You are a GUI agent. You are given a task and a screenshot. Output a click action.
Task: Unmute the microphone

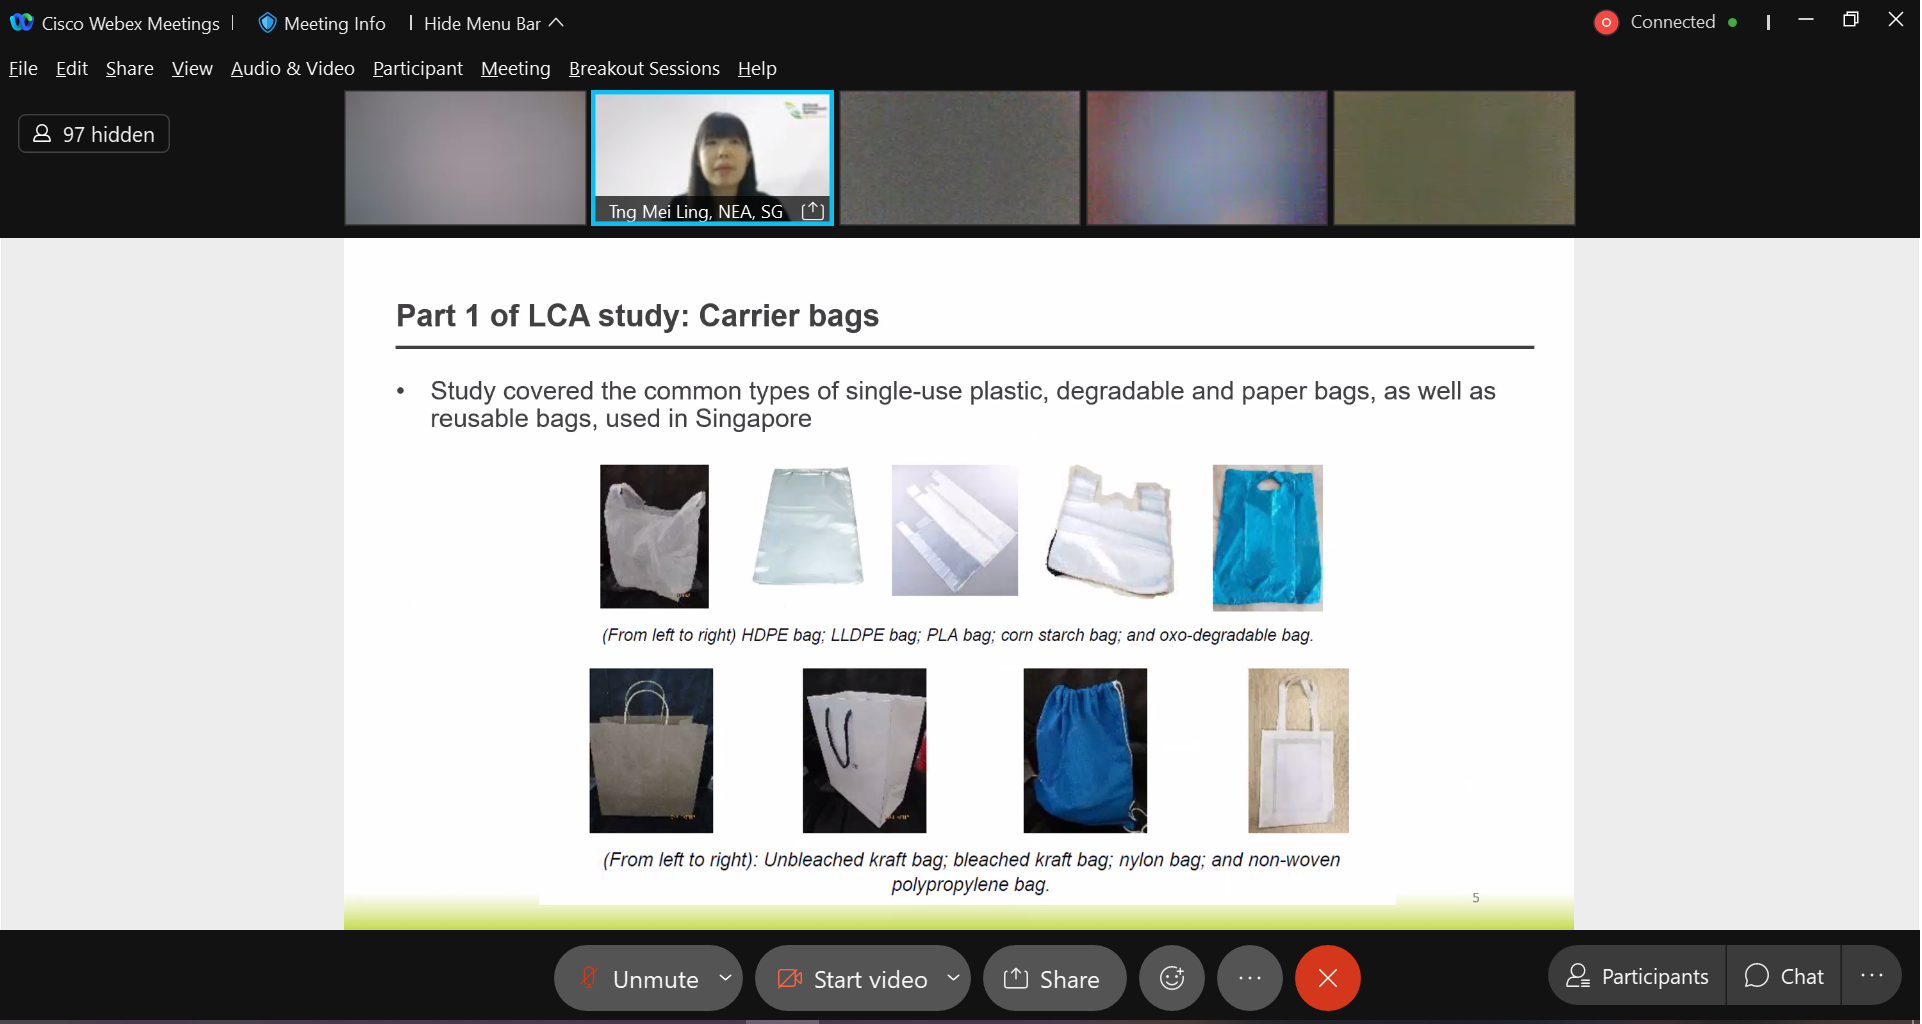tap(640, 978)
